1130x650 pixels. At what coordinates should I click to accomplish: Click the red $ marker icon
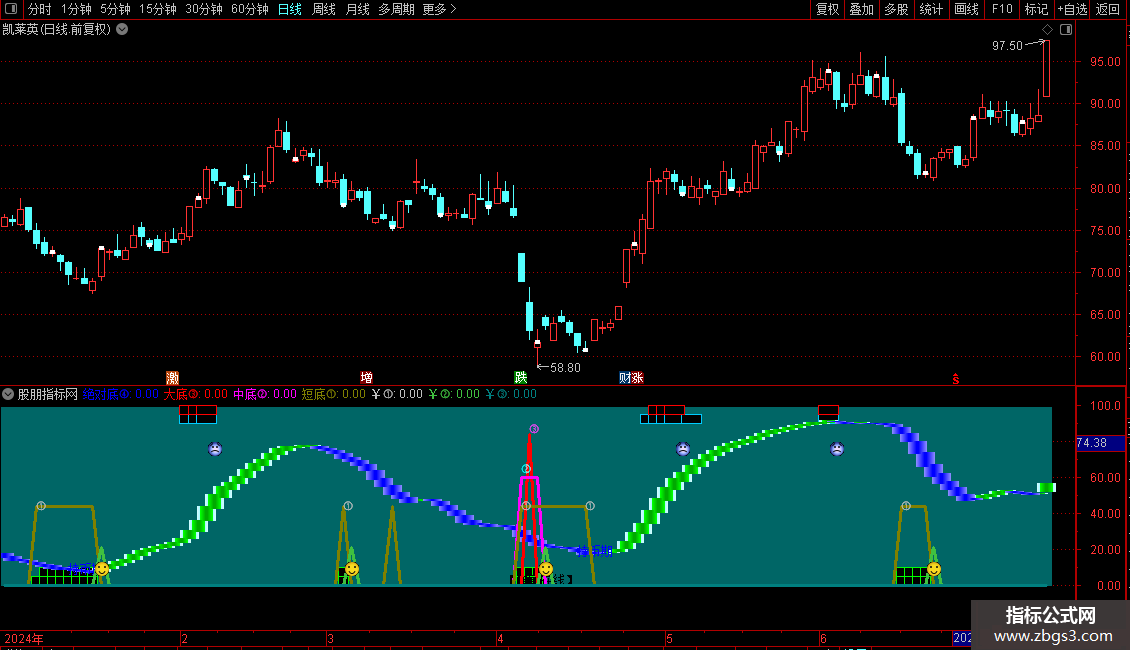coord(956,379)
